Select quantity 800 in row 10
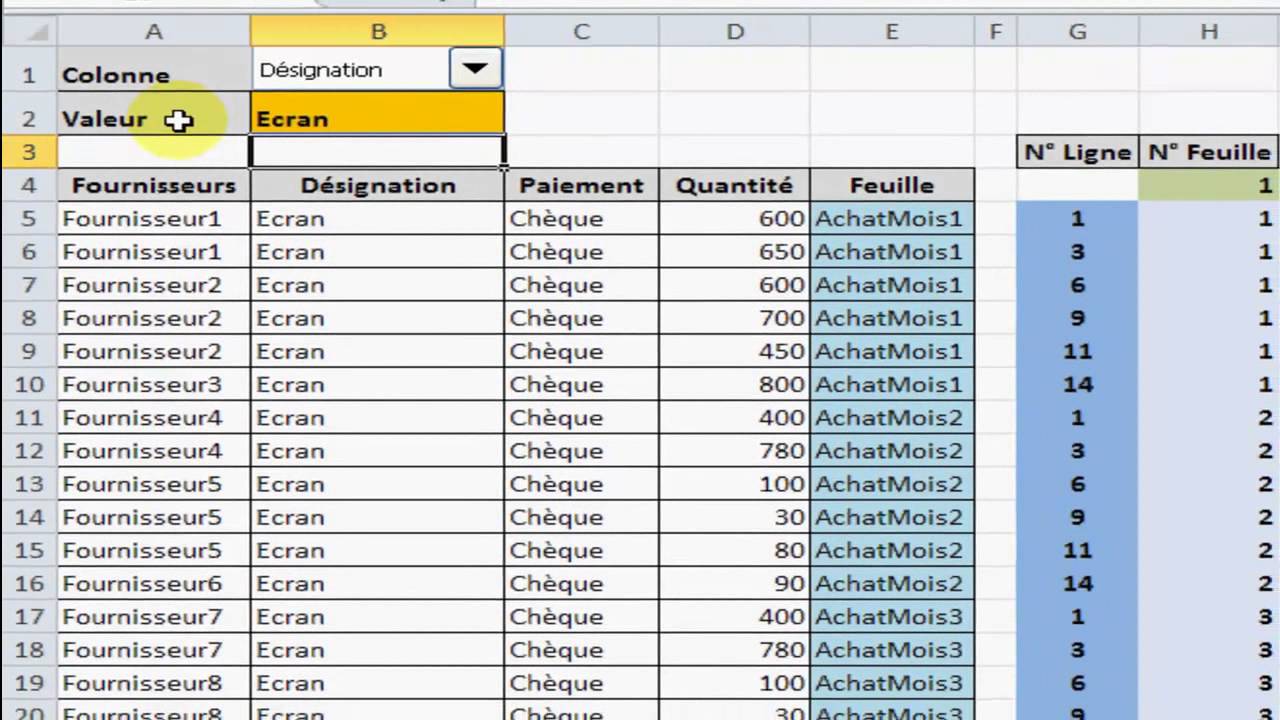 click(735, 384)
